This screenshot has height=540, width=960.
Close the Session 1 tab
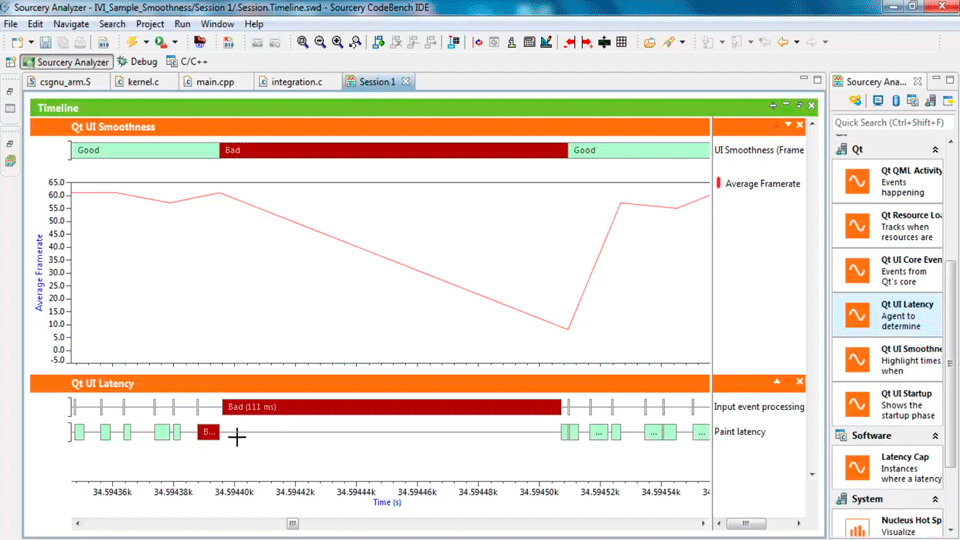coord(405,81)
